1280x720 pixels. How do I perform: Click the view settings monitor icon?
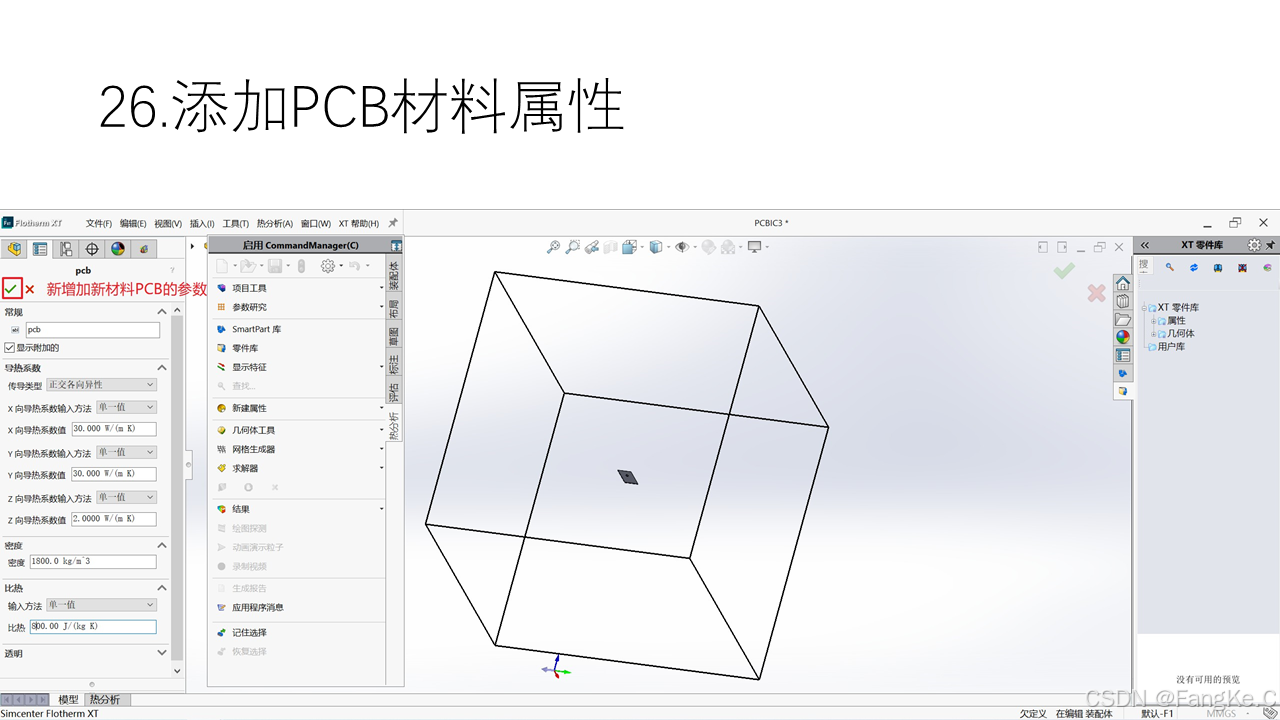click(x=756, y=247)
